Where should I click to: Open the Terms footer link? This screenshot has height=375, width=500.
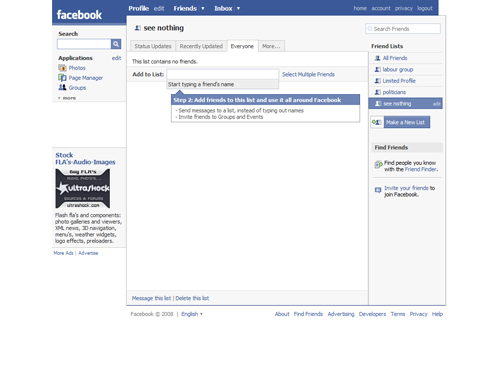point(398,314)
